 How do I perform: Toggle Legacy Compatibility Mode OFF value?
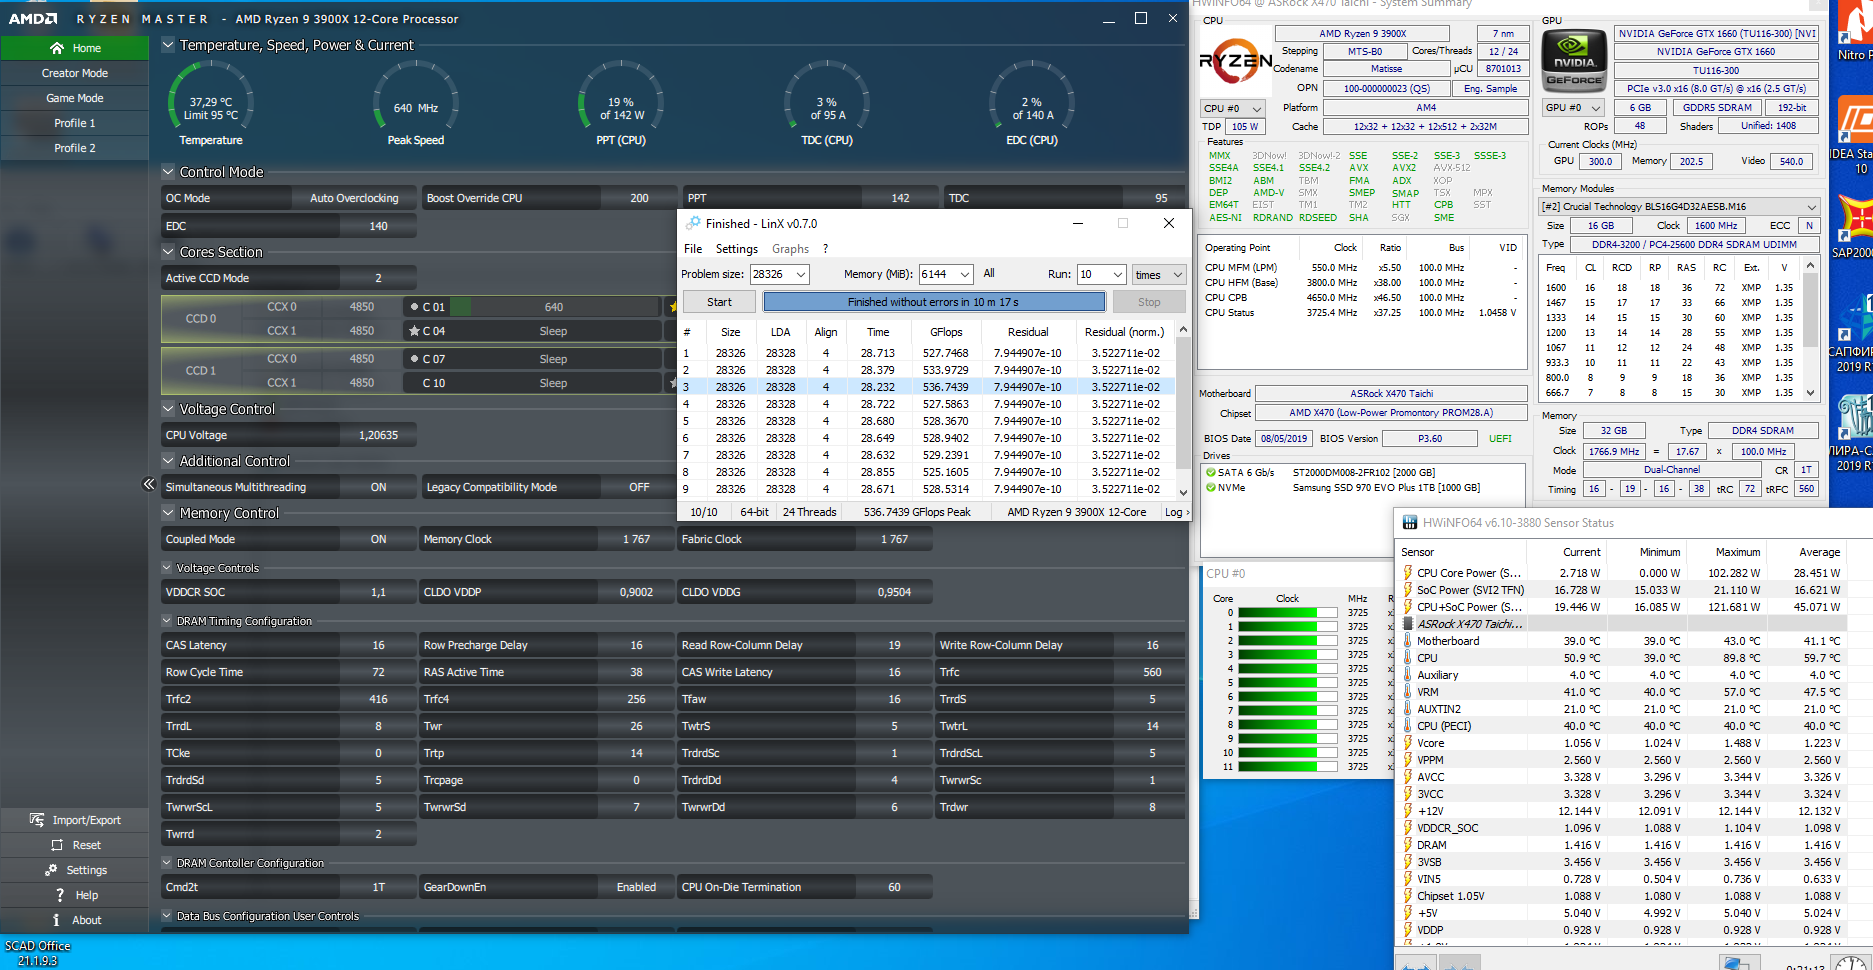(x=639, y=487)
